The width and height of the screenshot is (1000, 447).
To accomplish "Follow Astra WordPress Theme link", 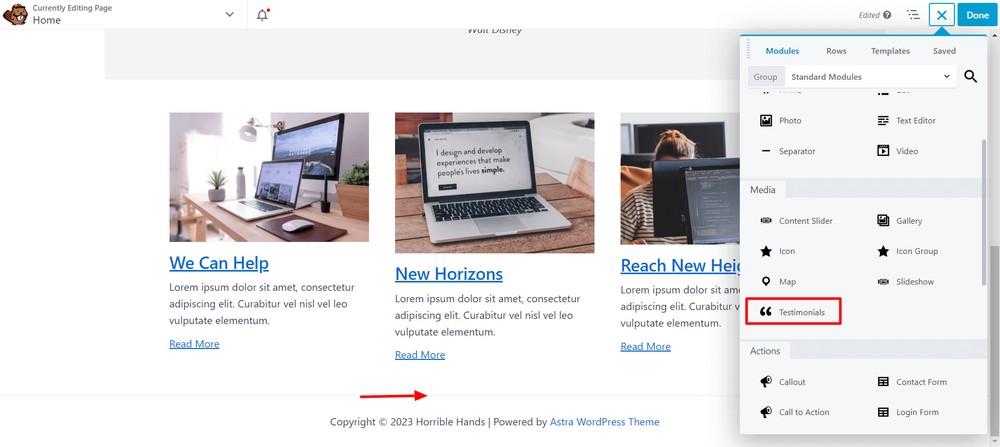I will coord(605,422).
